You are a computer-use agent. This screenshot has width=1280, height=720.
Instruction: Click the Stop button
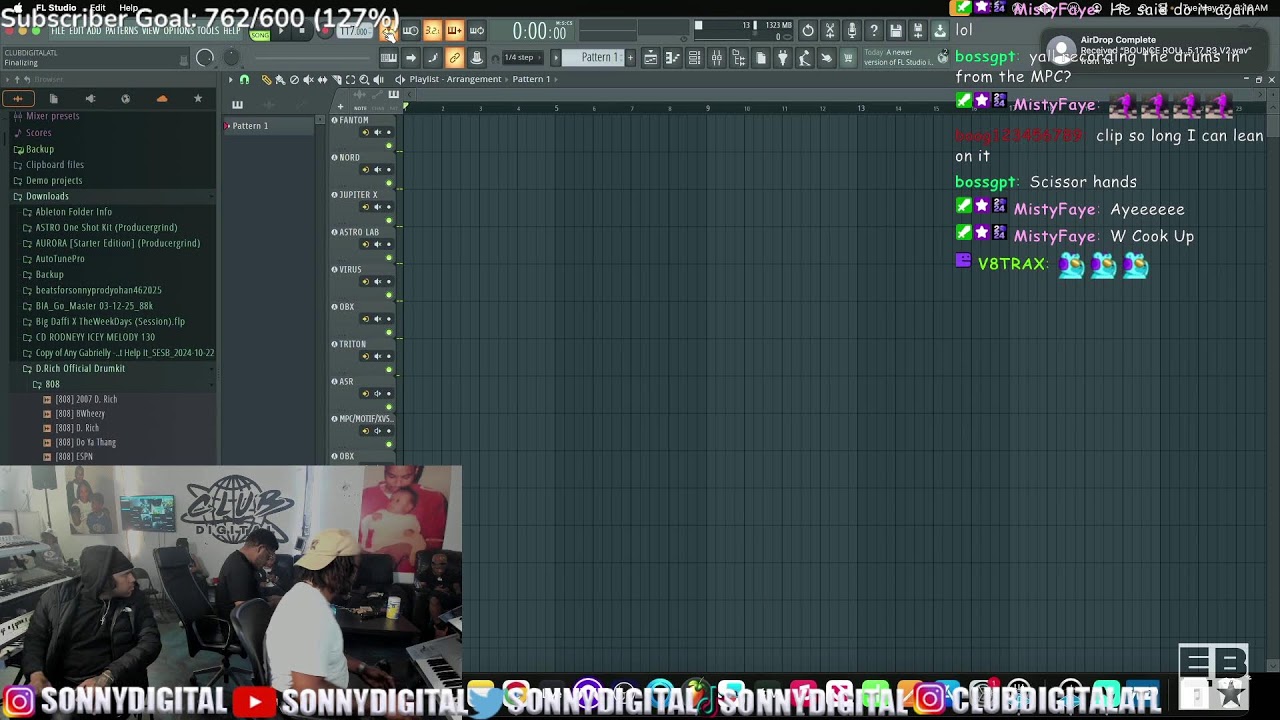(x=302, y=31)
